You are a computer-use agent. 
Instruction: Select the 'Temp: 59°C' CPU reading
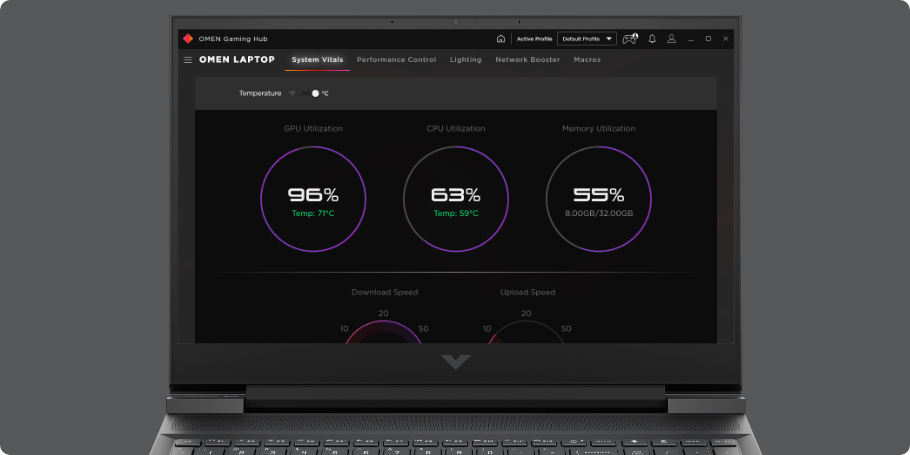pos(456,214)
